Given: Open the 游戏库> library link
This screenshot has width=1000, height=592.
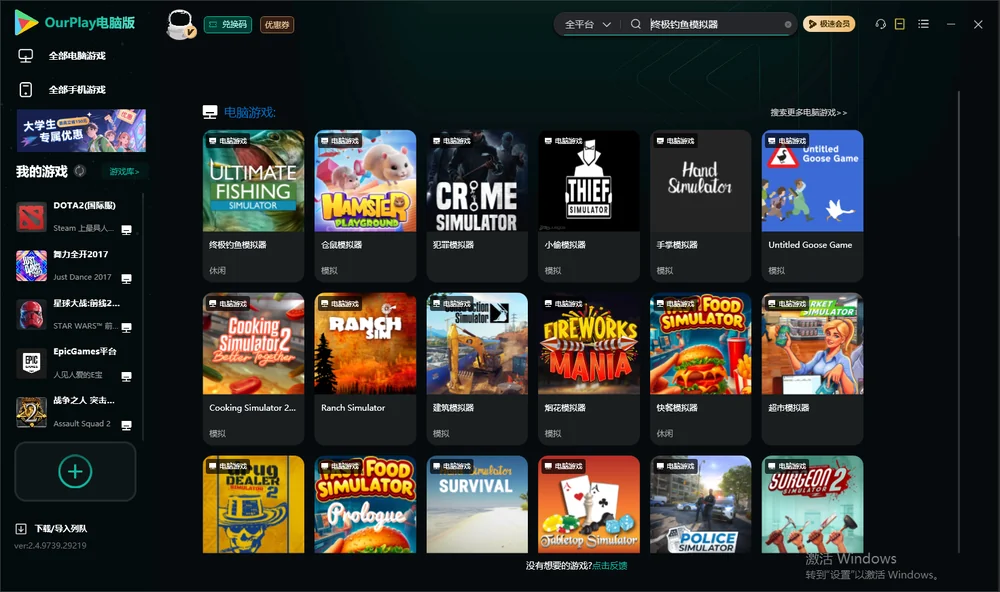Looking at the screenshot, I should coord(124,171).
